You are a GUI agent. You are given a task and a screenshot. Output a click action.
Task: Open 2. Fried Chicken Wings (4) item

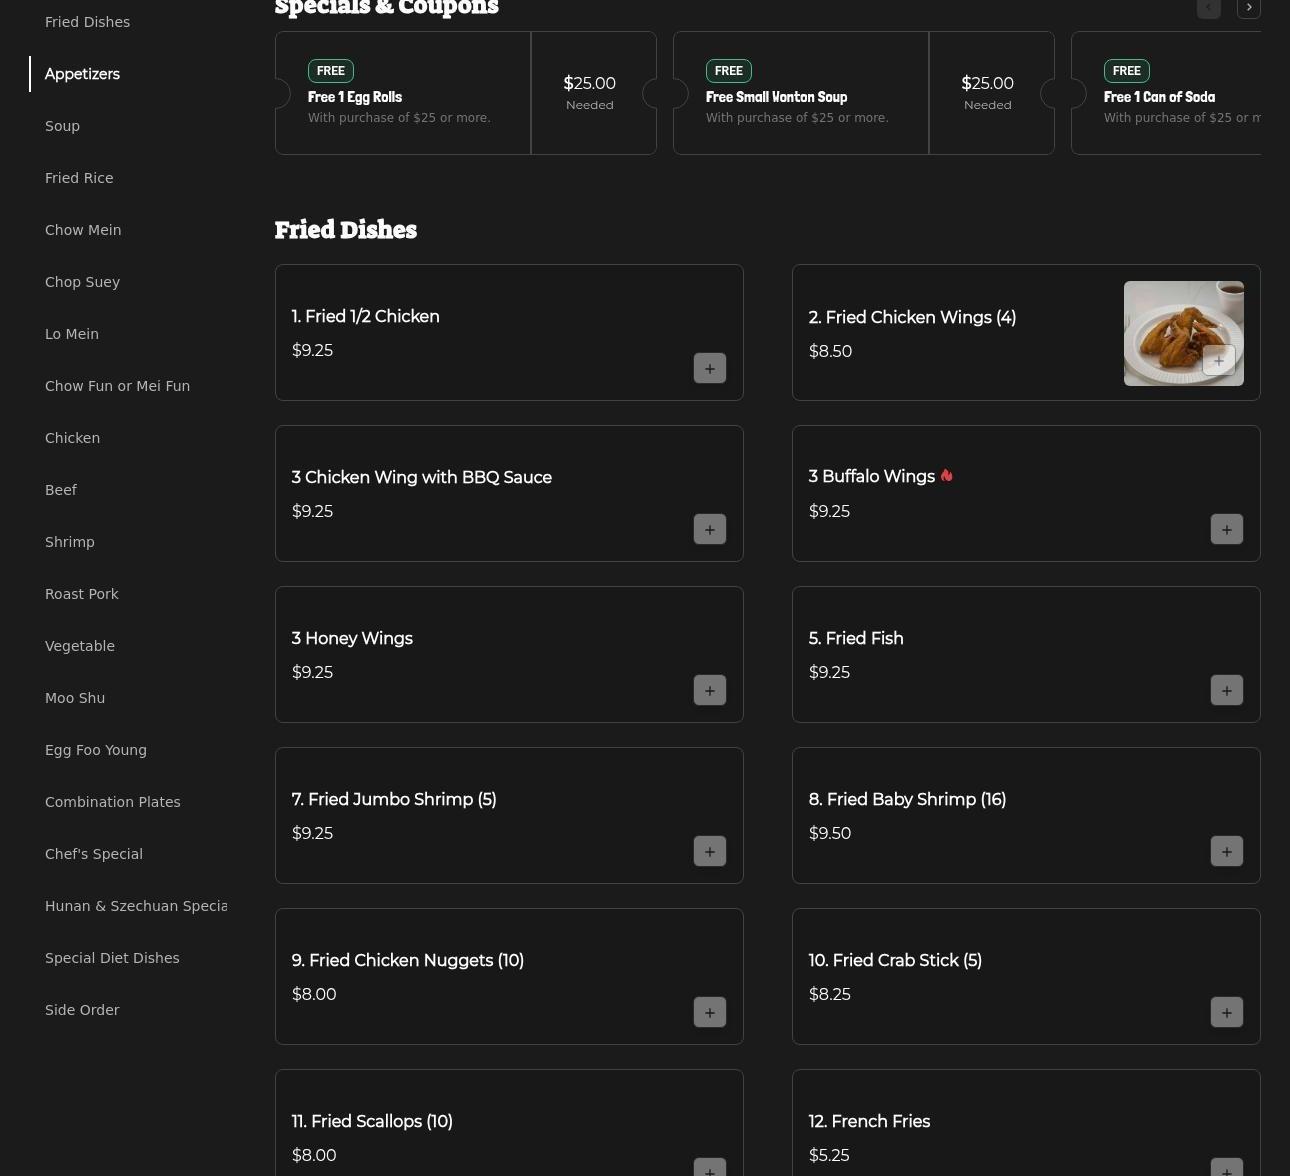1026,333
